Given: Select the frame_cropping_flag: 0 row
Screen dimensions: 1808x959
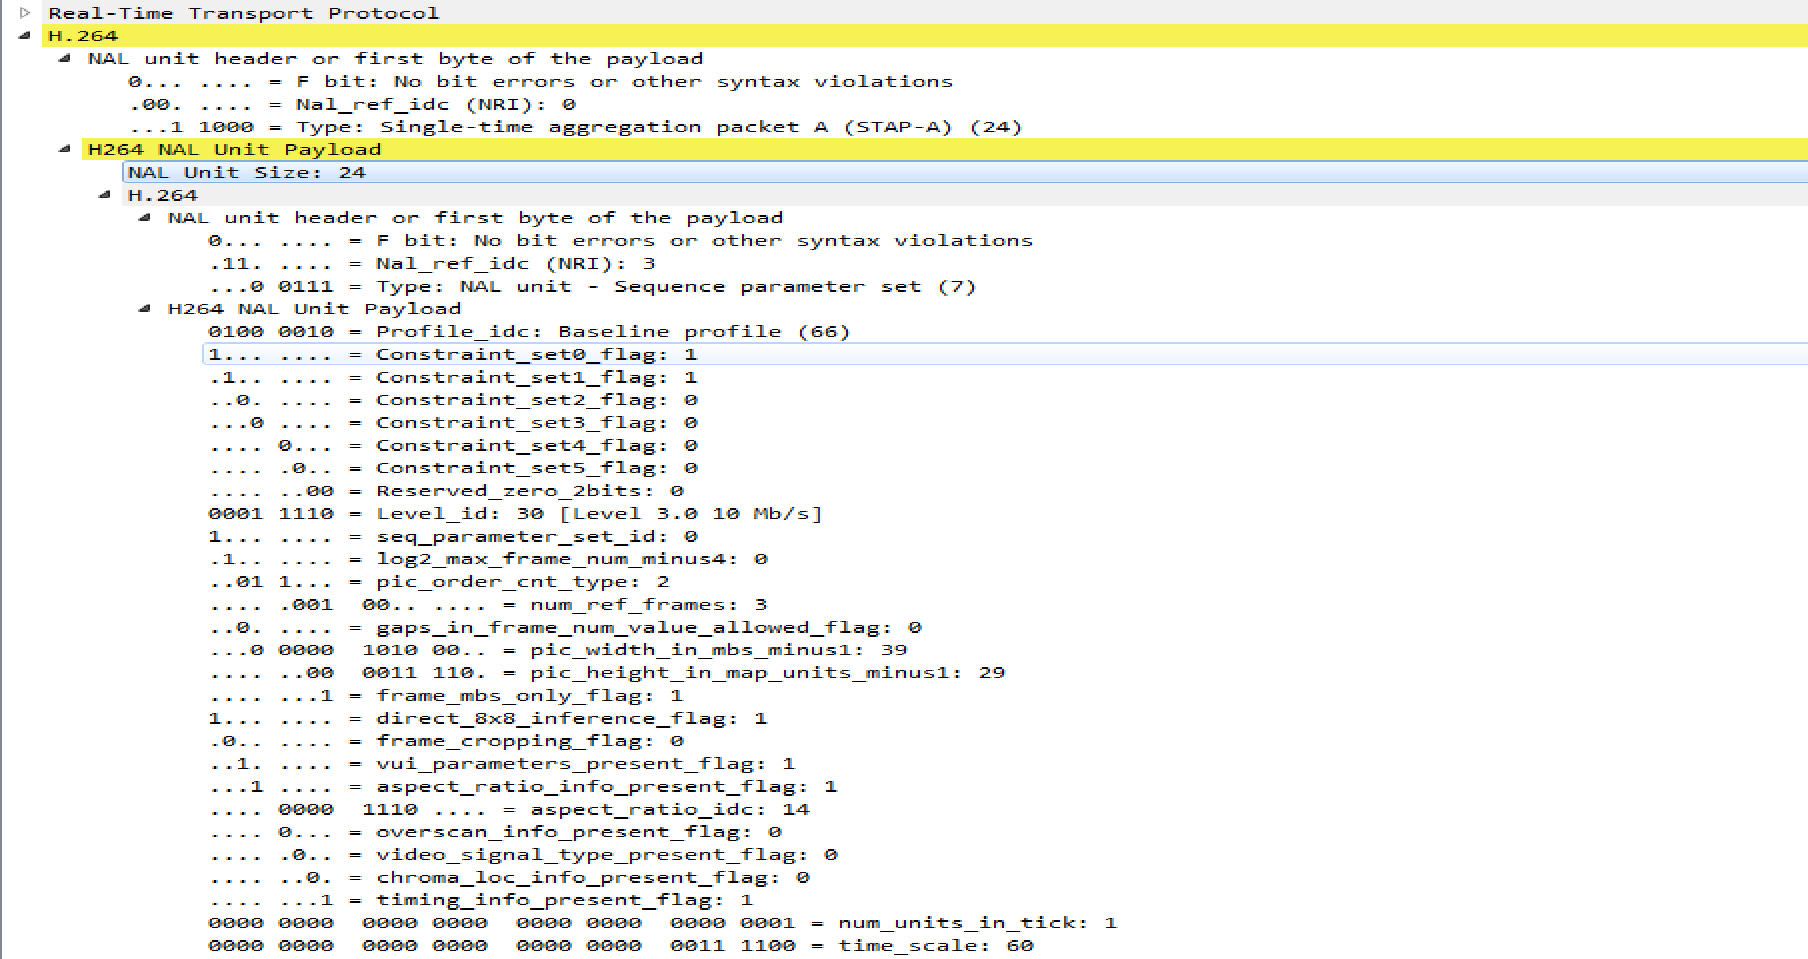Looking at the screenshot, I should pos(446,741).
